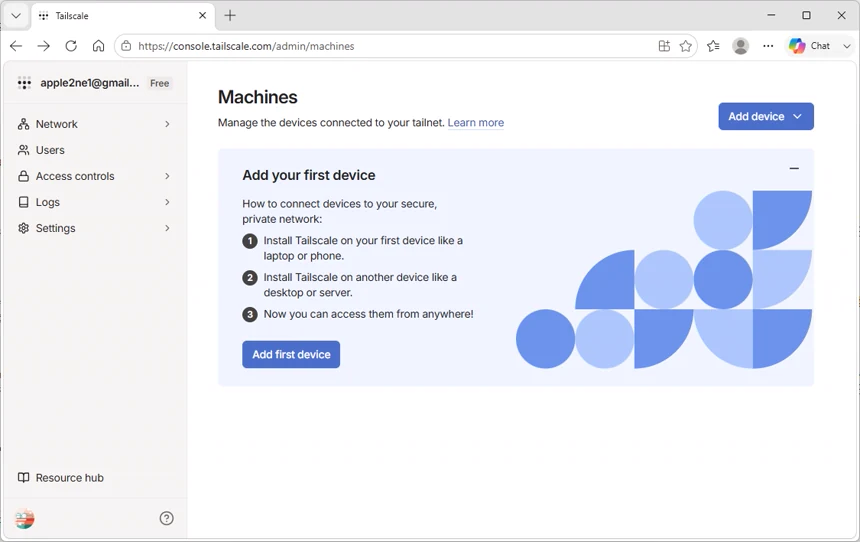Open the browser profile icon
Image resolution: width=860 pixels, height=542 pixels.
pos(740,46)
